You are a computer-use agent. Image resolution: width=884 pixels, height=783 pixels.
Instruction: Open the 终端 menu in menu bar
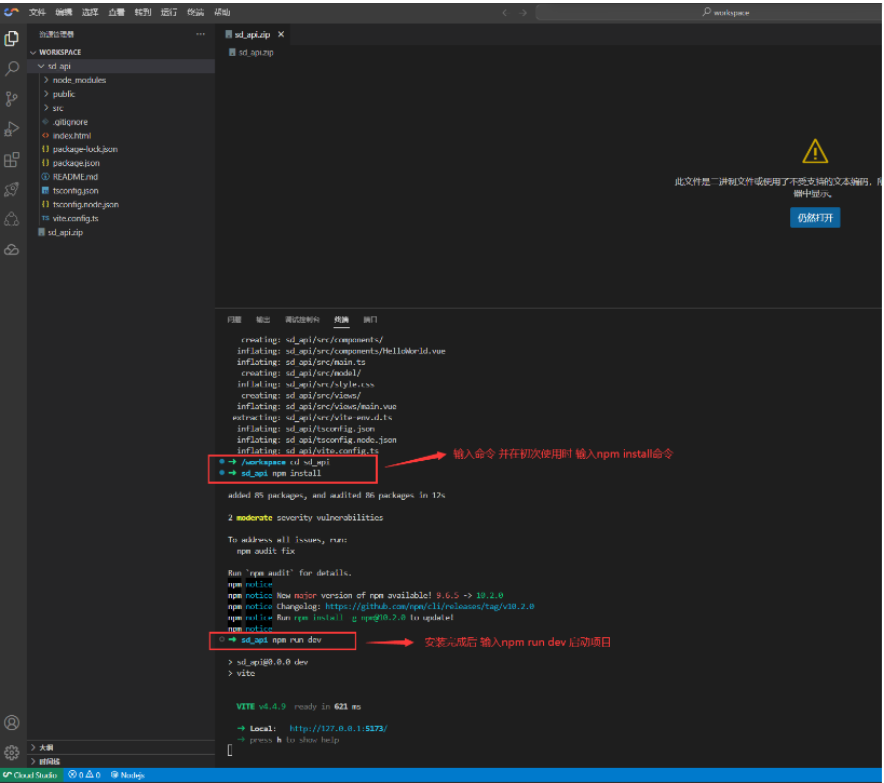click(x=196, y=12)
